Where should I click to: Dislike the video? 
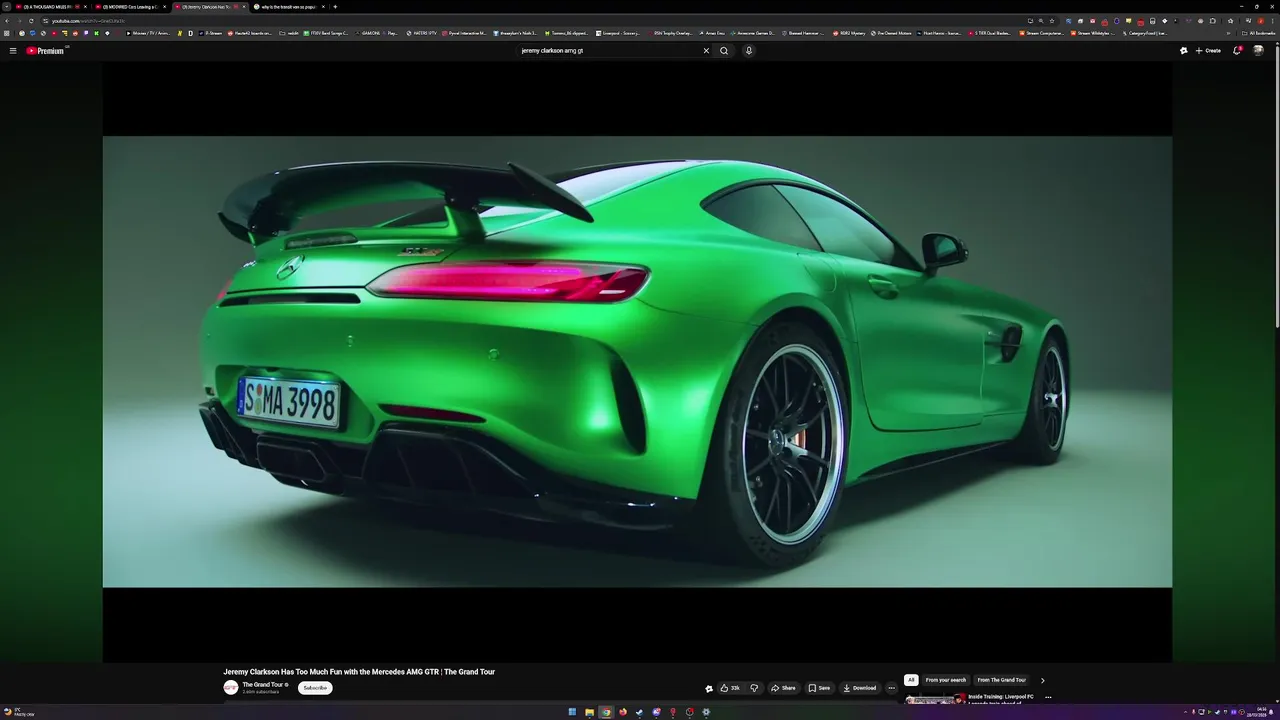754,688
